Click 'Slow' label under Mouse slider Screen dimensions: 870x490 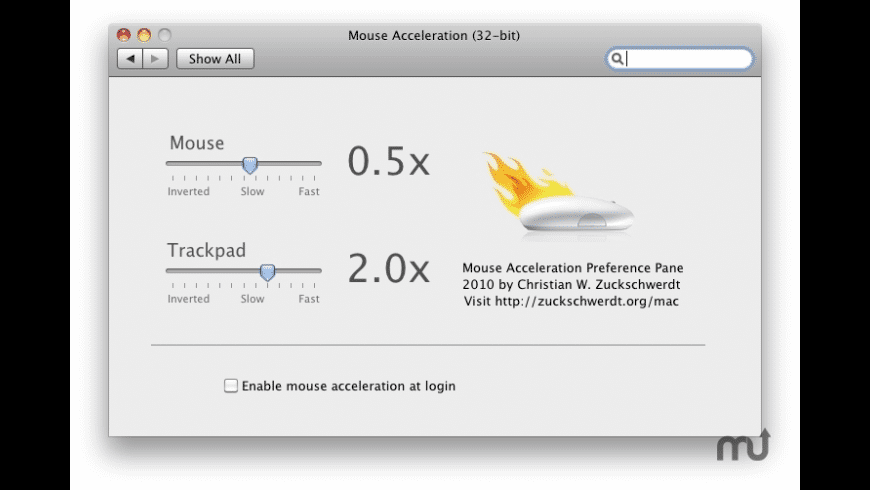tap(252, 191)
